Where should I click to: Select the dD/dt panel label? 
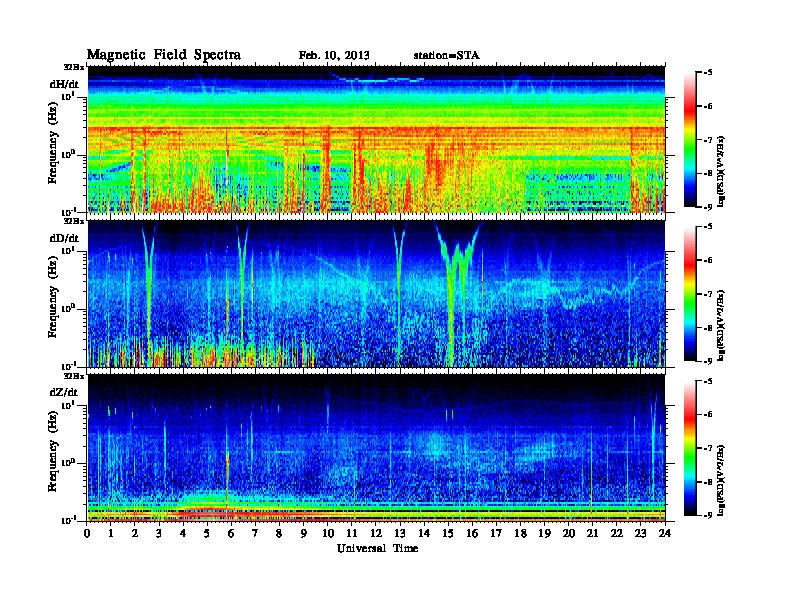pos(64,238)
